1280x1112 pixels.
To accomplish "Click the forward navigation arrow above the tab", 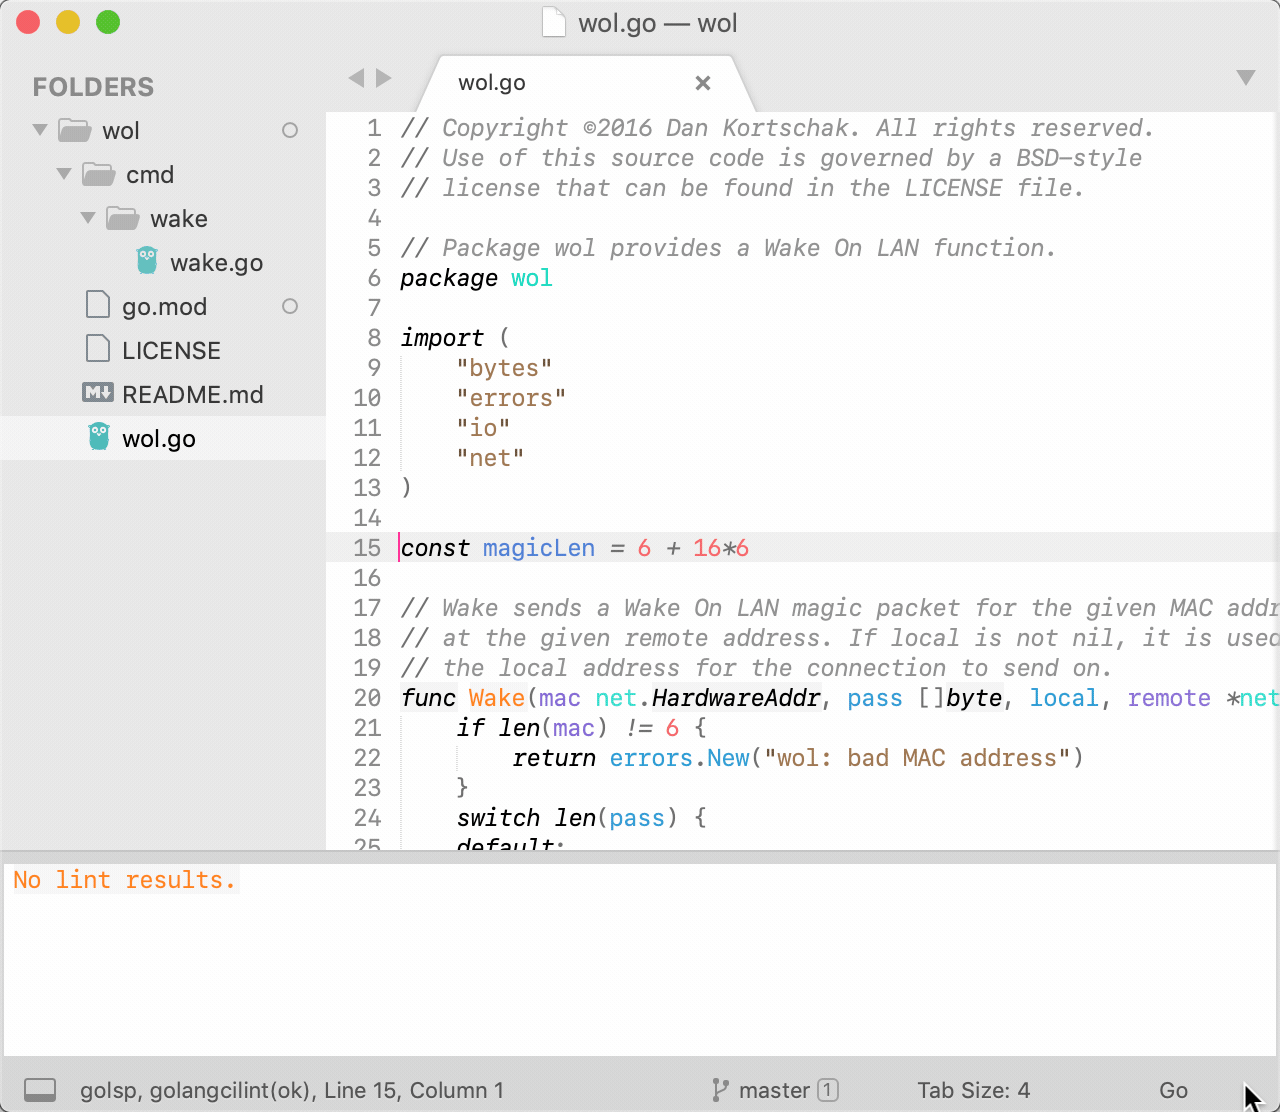I will pyautogui.click(x=384, y=77).
